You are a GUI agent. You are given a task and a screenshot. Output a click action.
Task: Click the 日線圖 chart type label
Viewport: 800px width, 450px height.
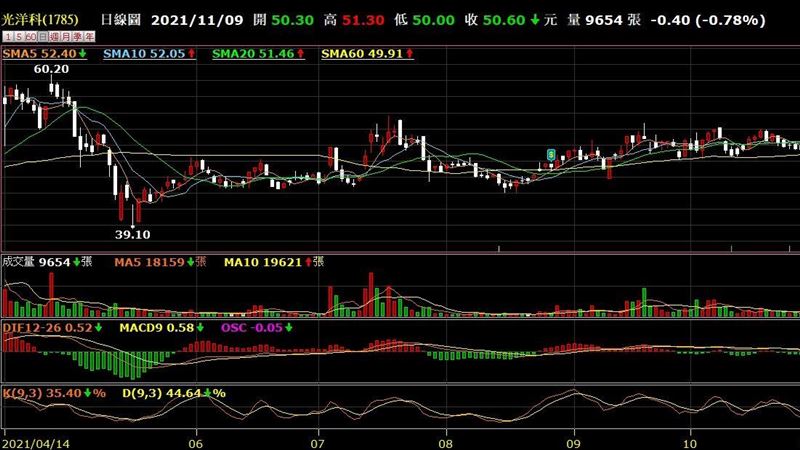120,20
